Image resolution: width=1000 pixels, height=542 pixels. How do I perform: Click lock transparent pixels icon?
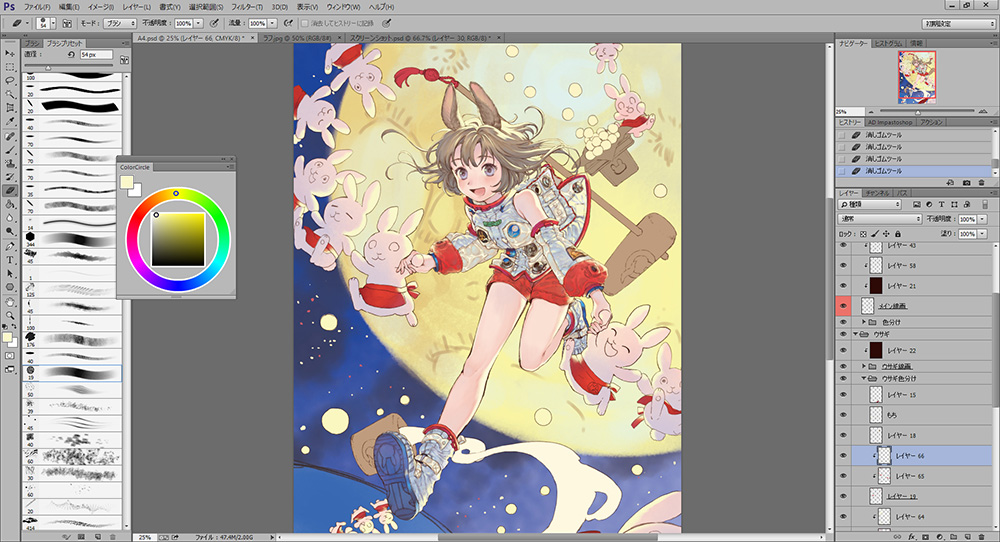(x=863, y=234)
